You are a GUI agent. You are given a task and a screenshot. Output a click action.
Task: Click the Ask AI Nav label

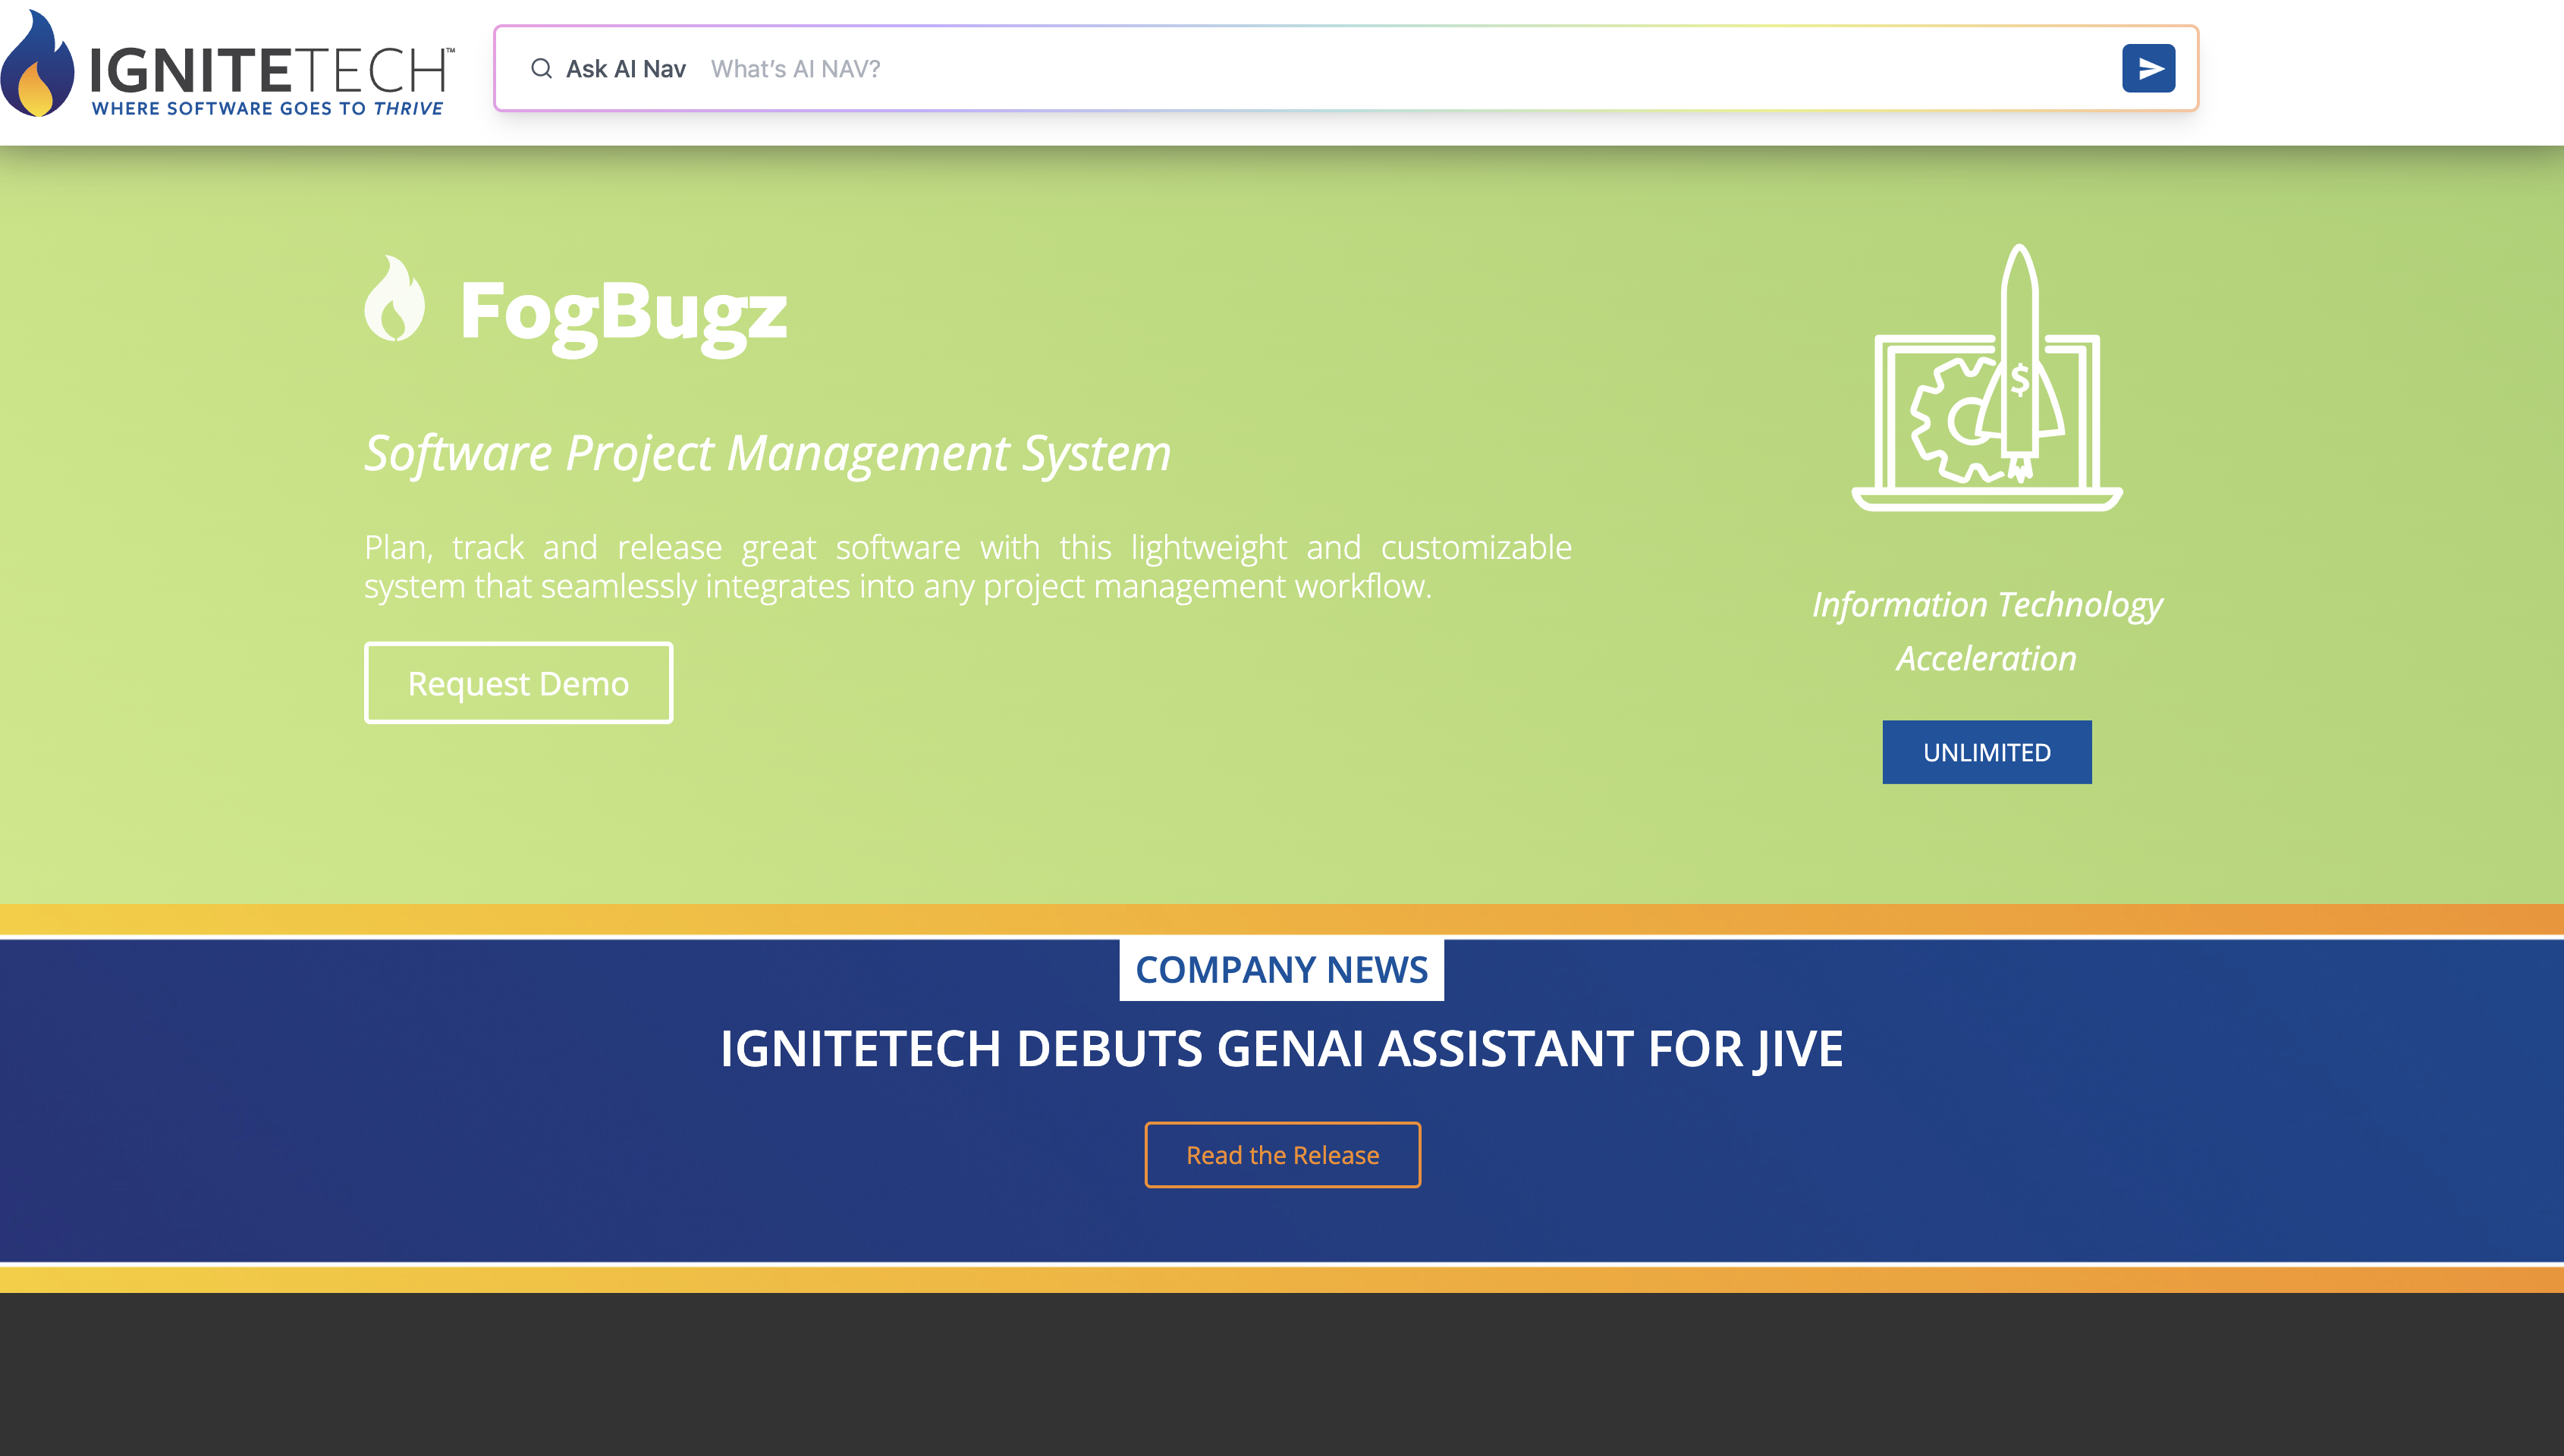pyautogui.click(x=625, y=68)
